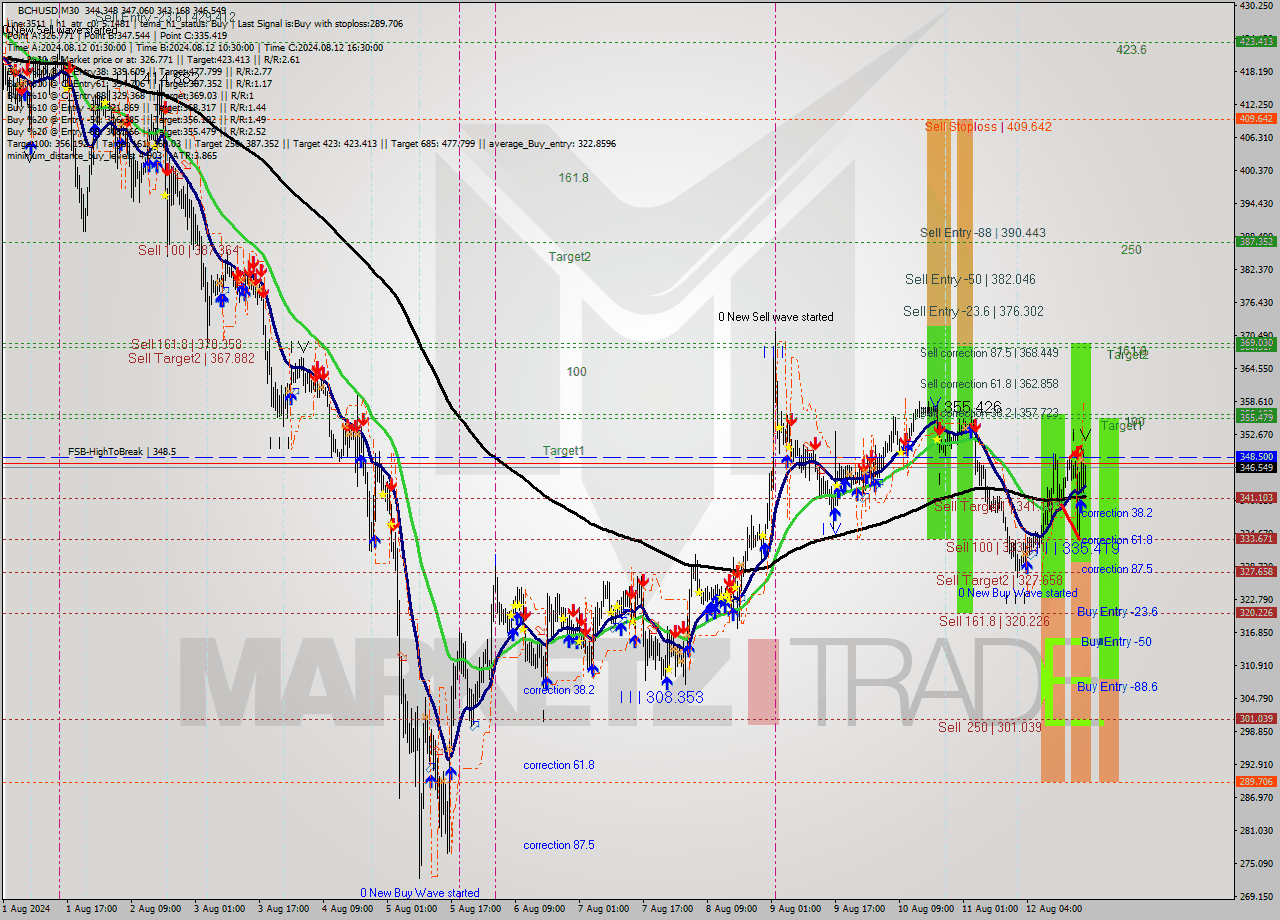Select the 'Sell Entry -50 | 382.046' label
The width and height of the screenshot is (1280, 920).
pyautogui.click(x=970, y=280)
